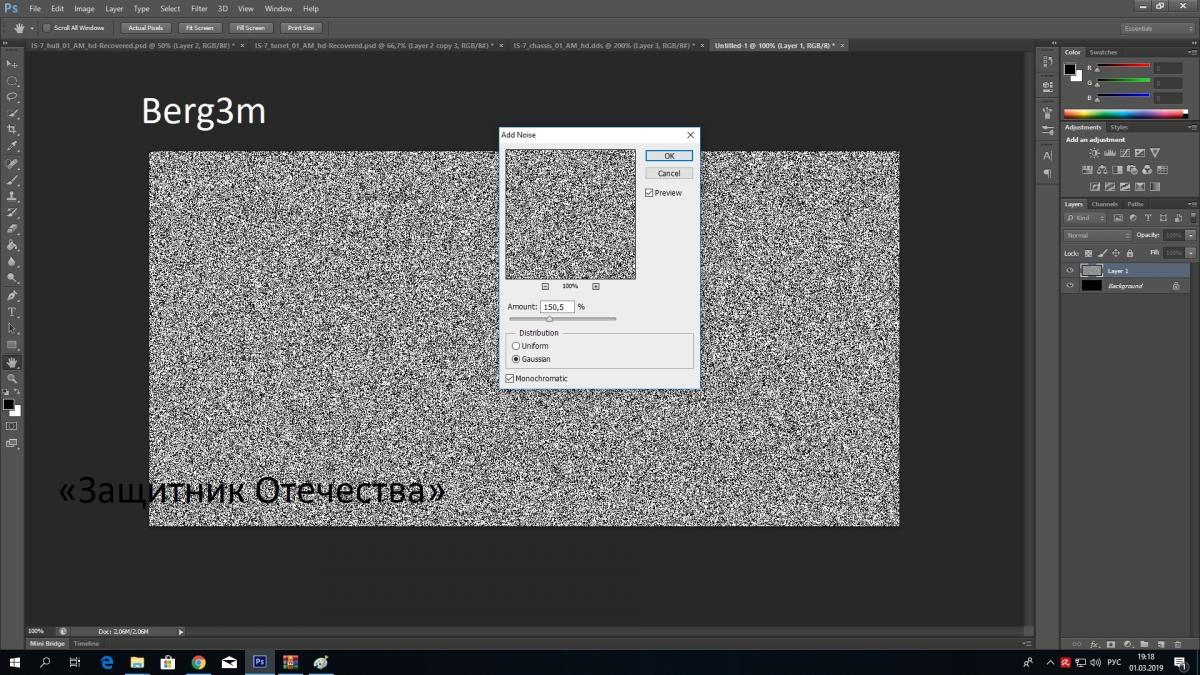This screenshot has height=675, width=1200.
Task: Add a Brightness/Contrast adjustment
Action: pyautogui.click(x=1095, y=153)
